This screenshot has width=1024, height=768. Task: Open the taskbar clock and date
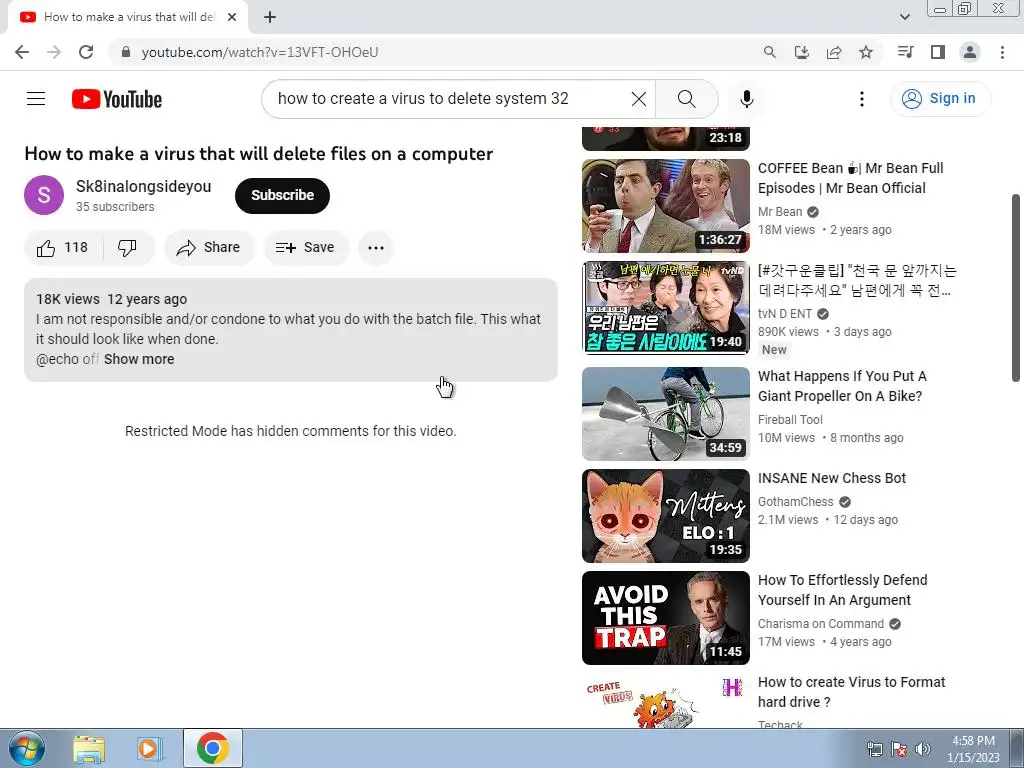tap(973, 749)
